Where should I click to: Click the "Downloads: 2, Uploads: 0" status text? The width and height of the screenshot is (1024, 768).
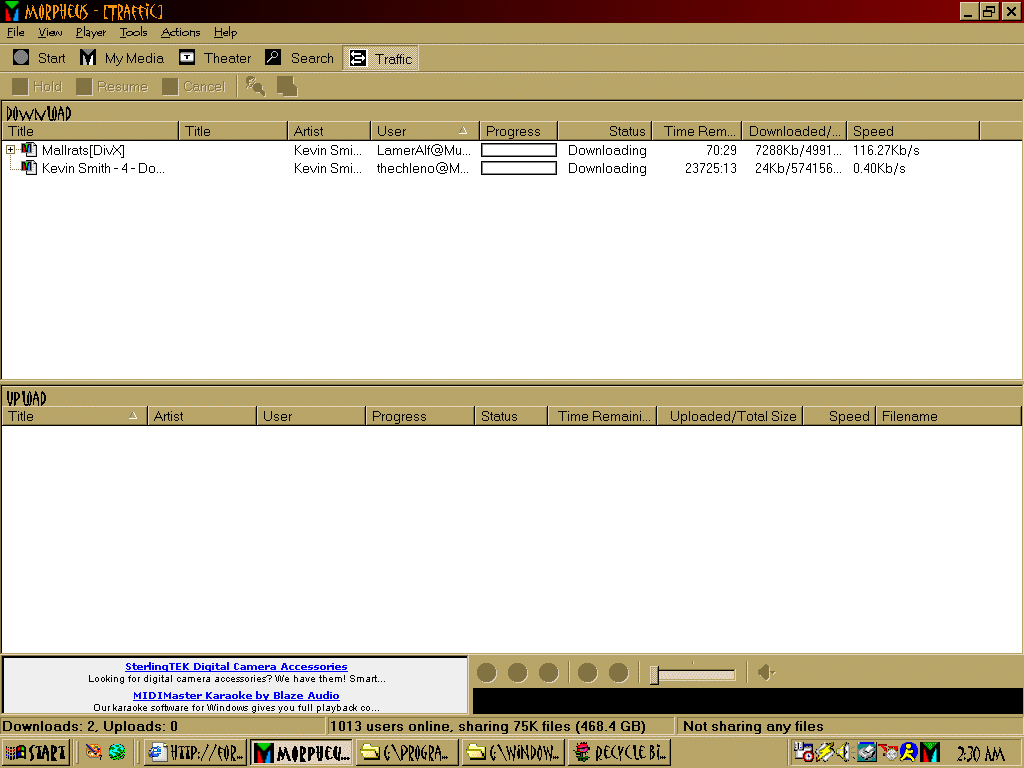tap(90, 726)
